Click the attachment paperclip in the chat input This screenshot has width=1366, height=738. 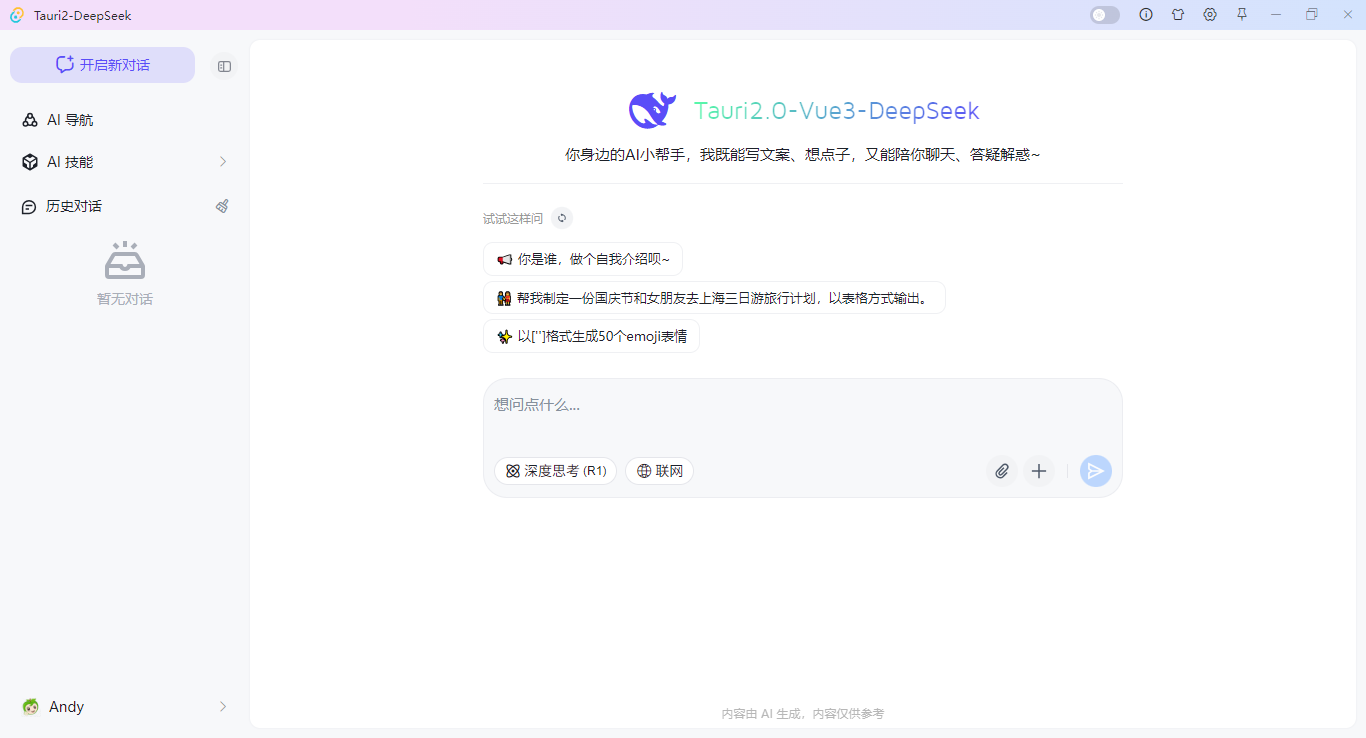(1001, 470)
